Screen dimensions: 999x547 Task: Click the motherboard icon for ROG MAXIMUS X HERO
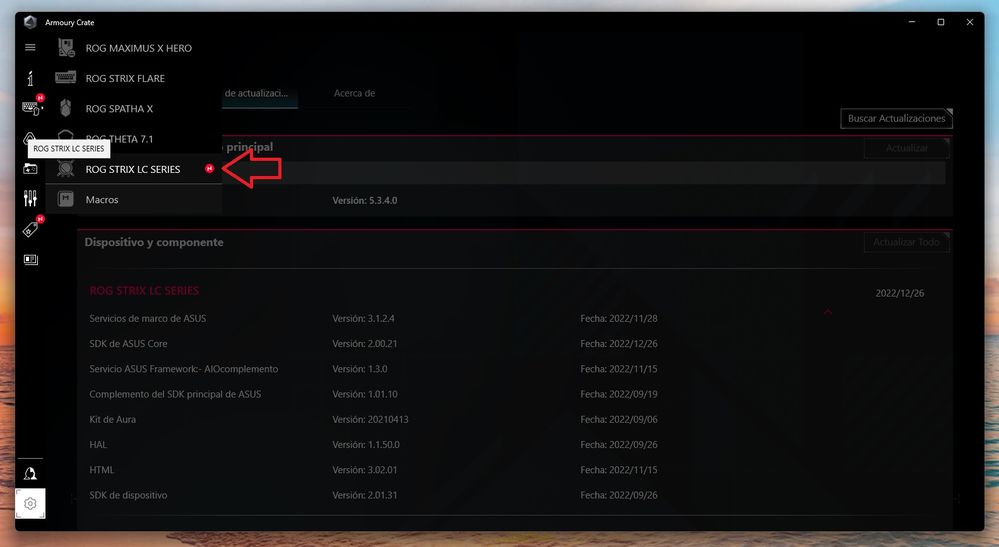tap(66, 48)
